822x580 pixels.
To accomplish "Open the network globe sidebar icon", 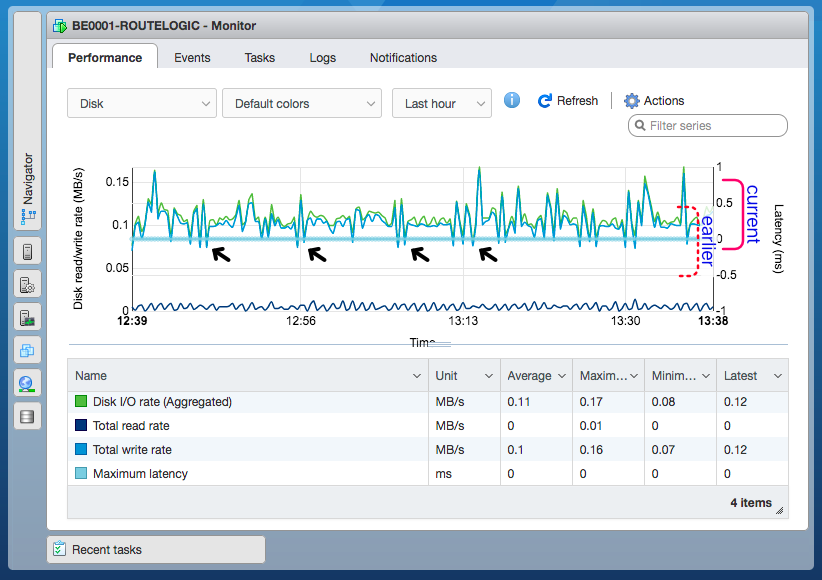I will (27, 383).
